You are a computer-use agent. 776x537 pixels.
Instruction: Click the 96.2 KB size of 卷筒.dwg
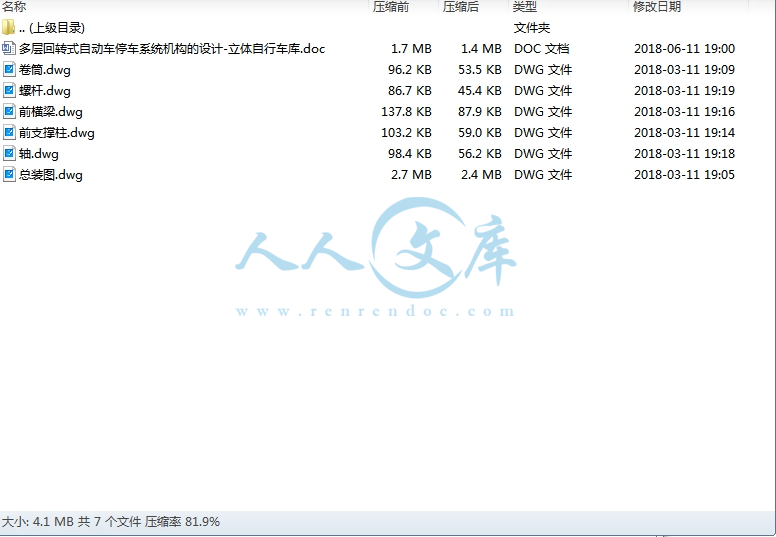410,69
